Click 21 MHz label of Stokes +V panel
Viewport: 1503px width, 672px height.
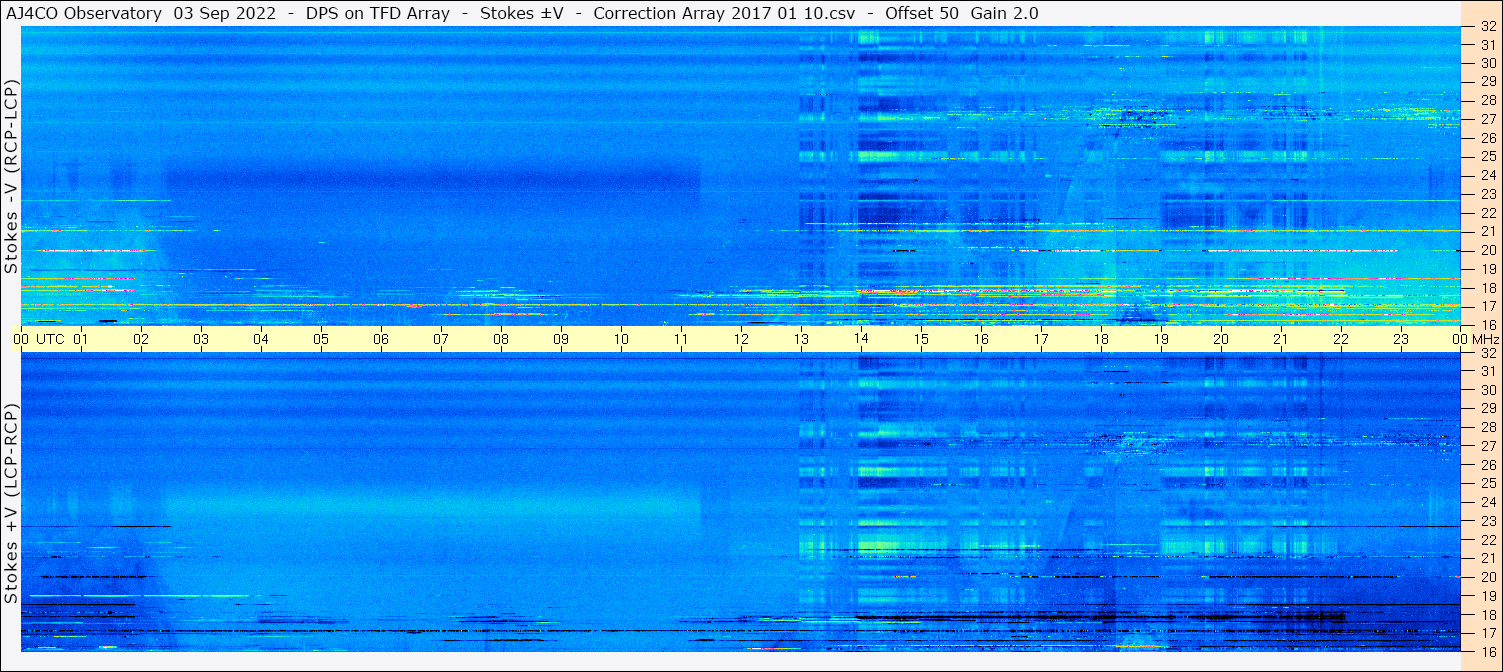[1487, 558]
